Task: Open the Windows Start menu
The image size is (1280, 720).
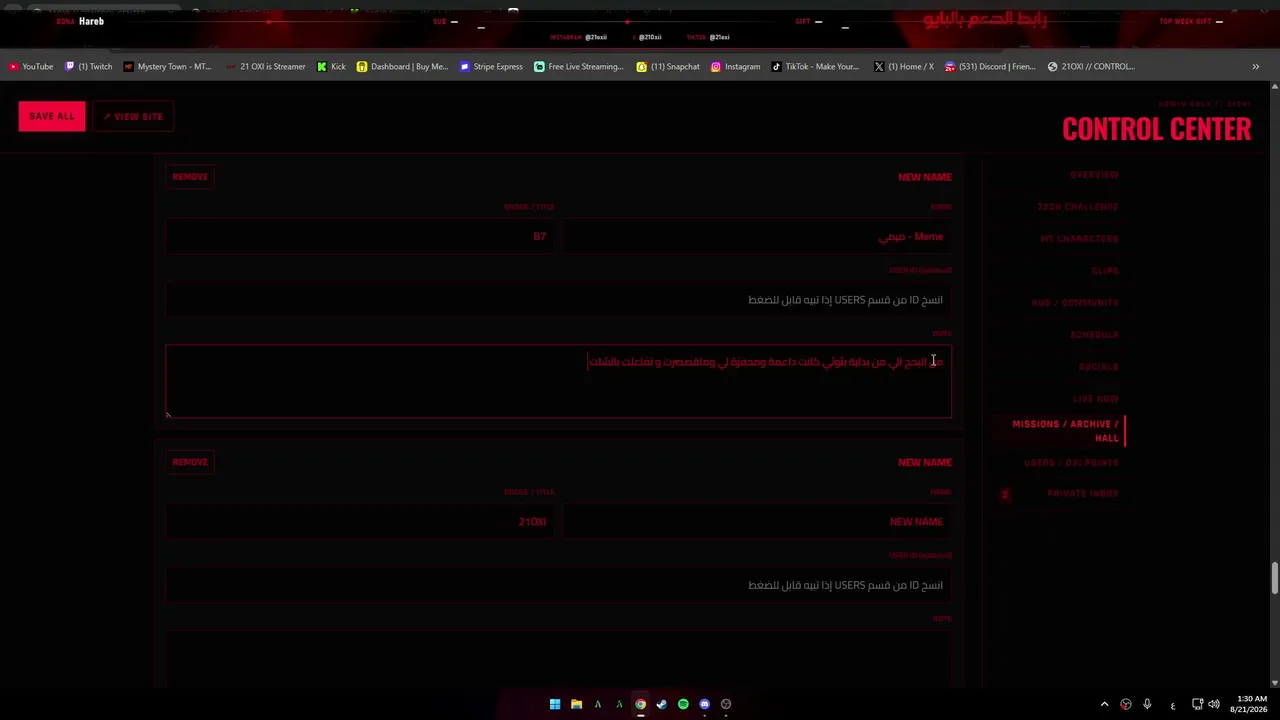Action: (x=555, y=704)
